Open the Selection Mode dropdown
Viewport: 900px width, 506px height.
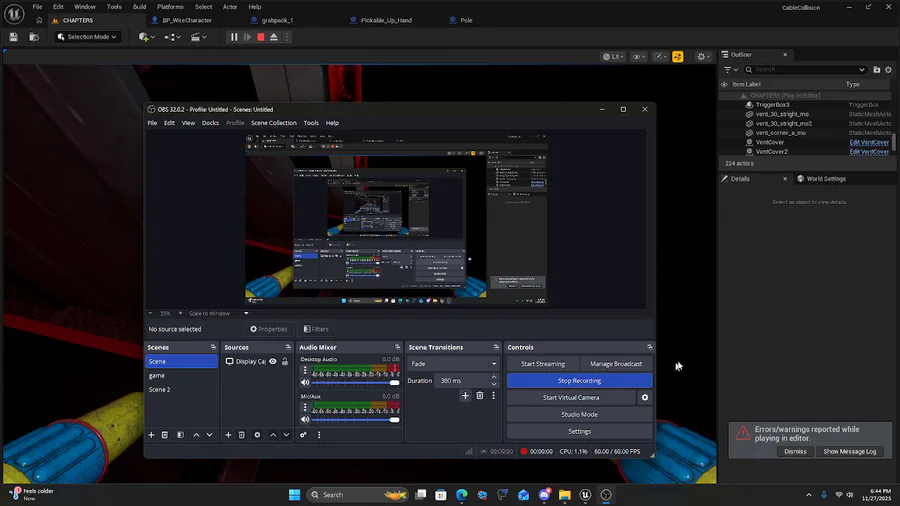[87, 37]
